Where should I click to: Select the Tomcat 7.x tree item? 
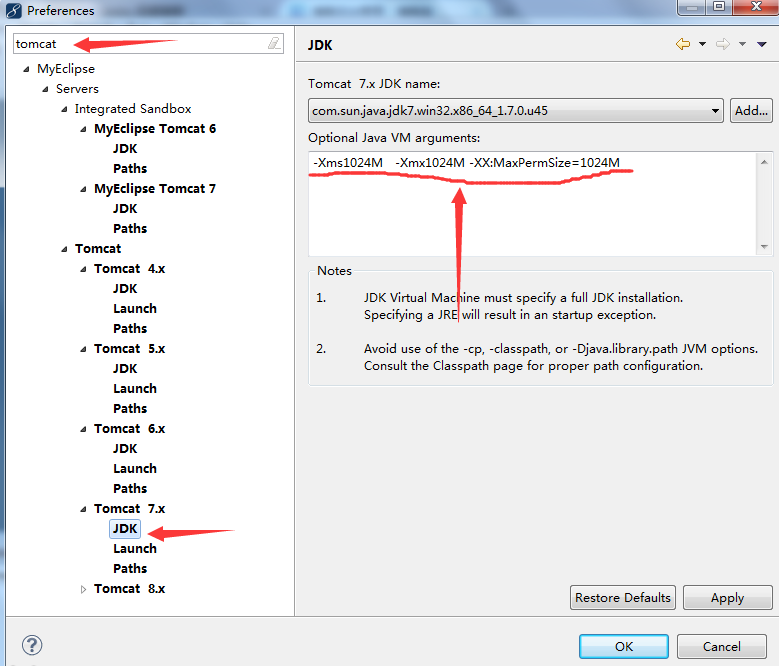[130, 509]
